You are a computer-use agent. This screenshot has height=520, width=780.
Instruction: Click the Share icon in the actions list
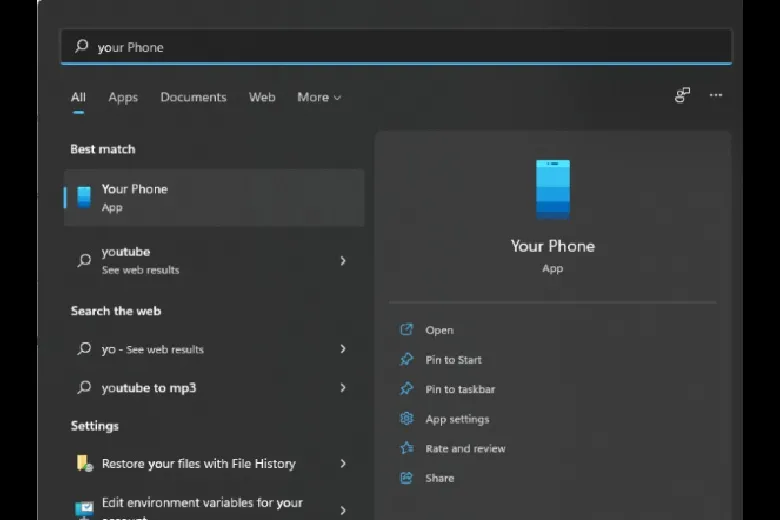(x=406, y=478)
